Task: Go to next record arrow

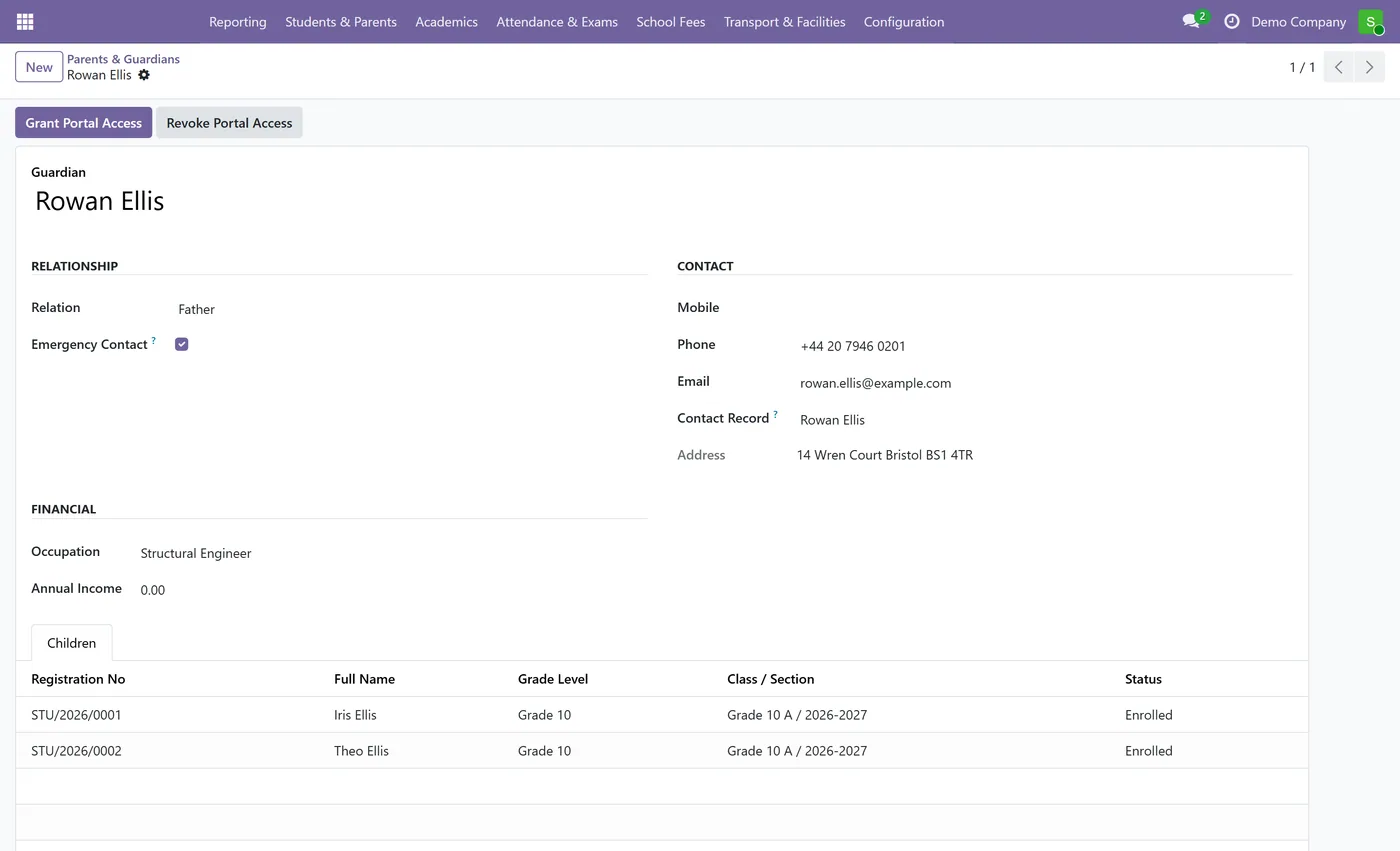Action: tap(1369, 67)
